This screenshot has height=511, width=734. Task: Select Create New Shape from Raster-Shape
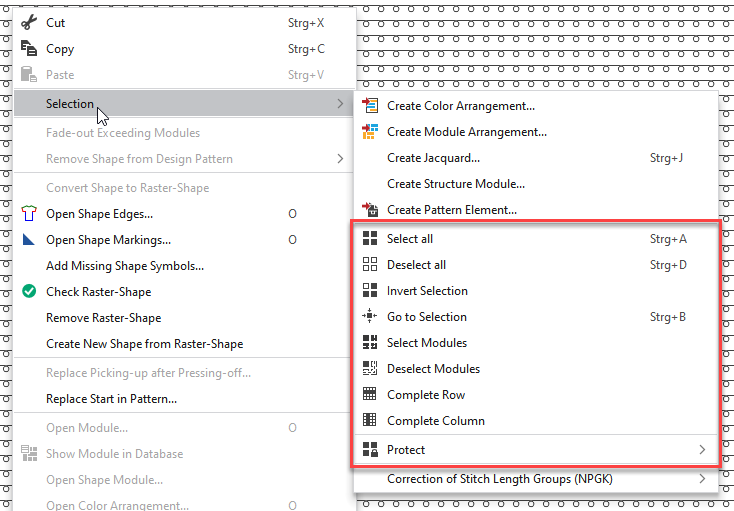(144, 344)
